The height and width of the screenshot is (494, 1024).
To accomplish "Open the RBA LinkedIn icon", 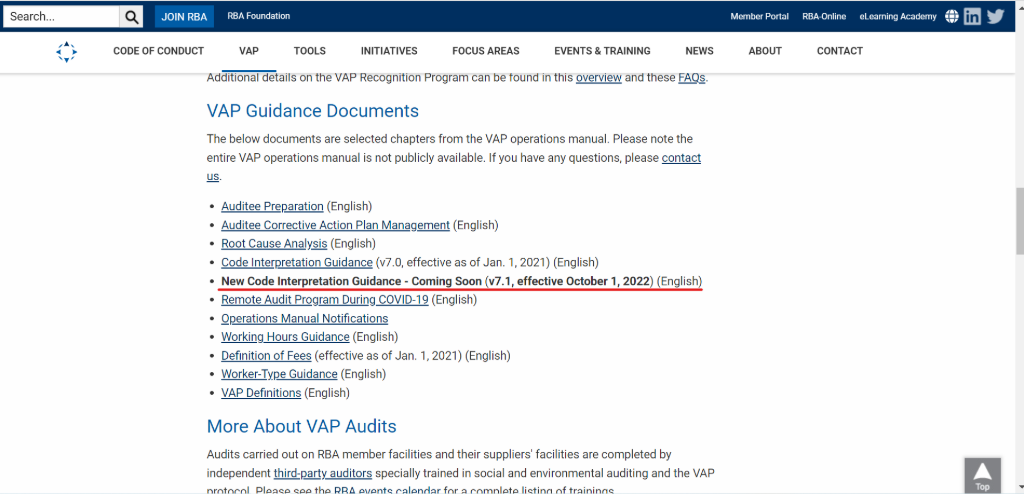I will 972,17.
